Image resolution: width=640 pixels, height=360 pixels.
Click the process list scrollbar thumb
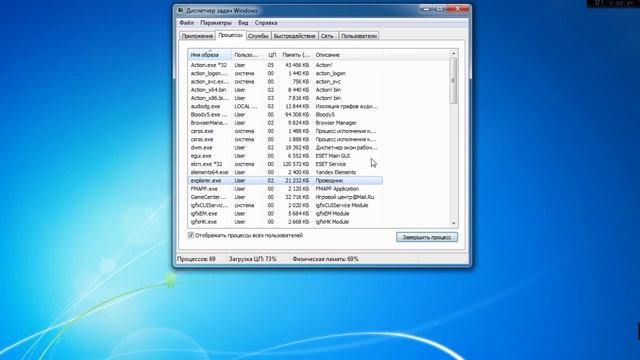point(453,80)
